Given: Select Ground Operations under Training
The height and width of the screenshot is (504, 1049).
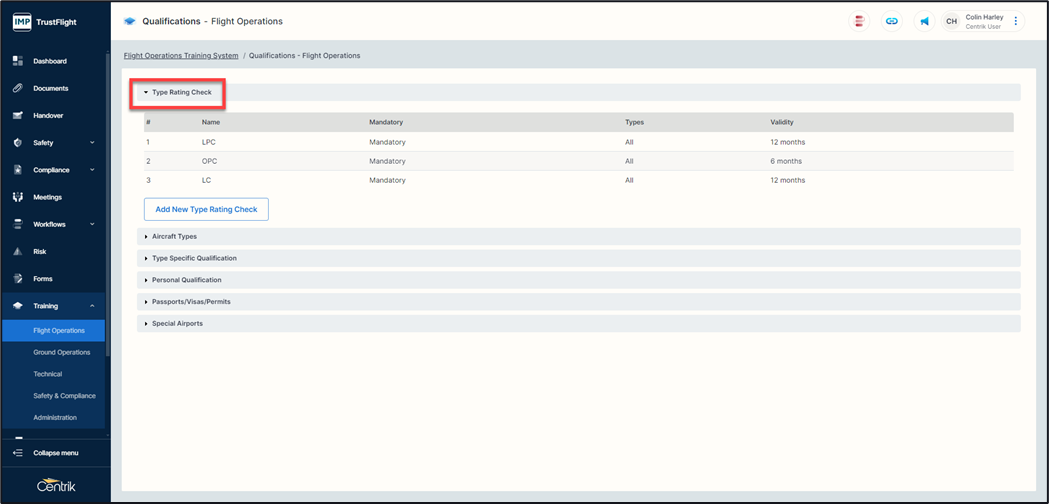Looking at the screenshot, I should coord(62,352).
